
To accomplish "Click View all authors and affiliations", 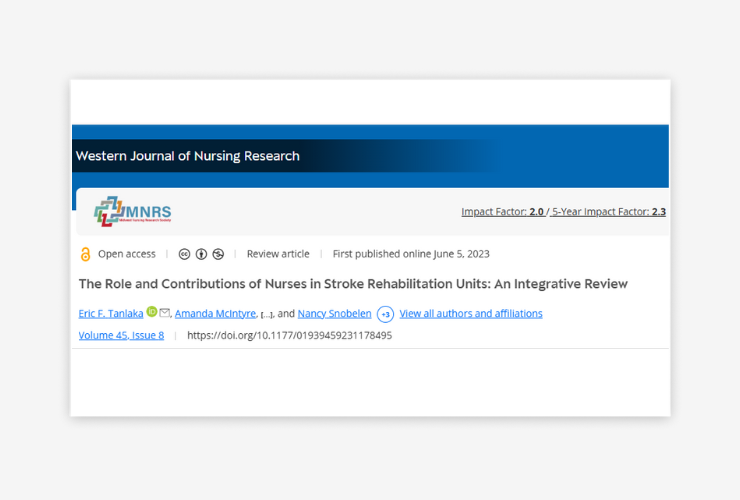I will pyautogui.click(x=471, y=314).
